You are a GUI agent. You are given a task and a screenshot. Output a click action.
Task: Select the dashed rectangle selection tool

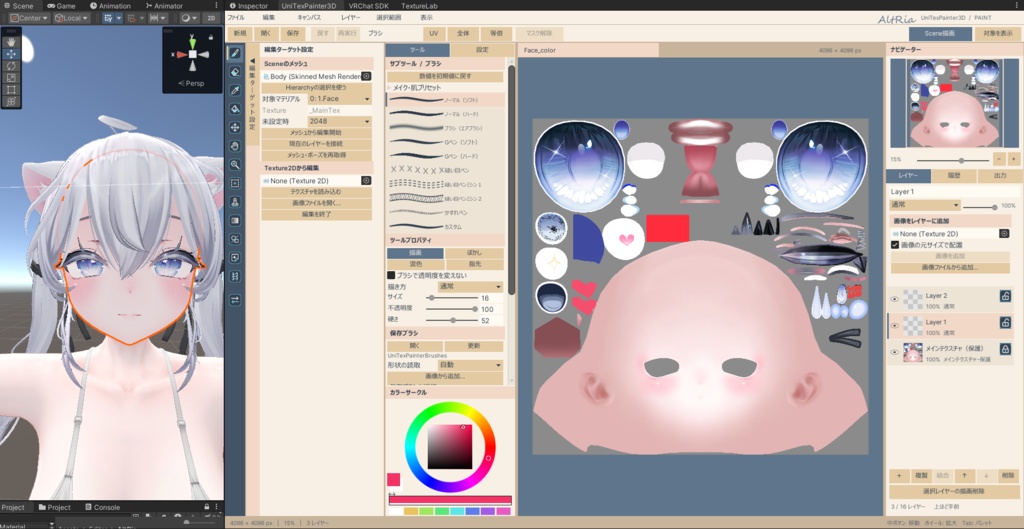pos(235,184)
